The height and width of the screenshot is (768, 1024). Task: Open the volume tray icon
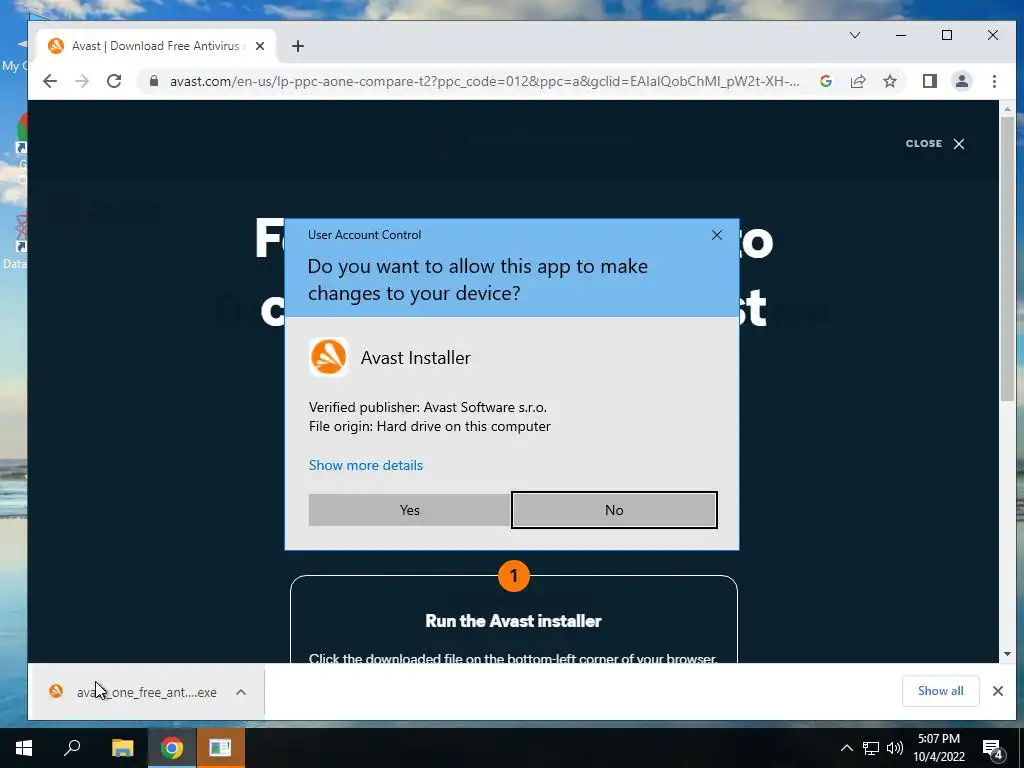point(895,748)
